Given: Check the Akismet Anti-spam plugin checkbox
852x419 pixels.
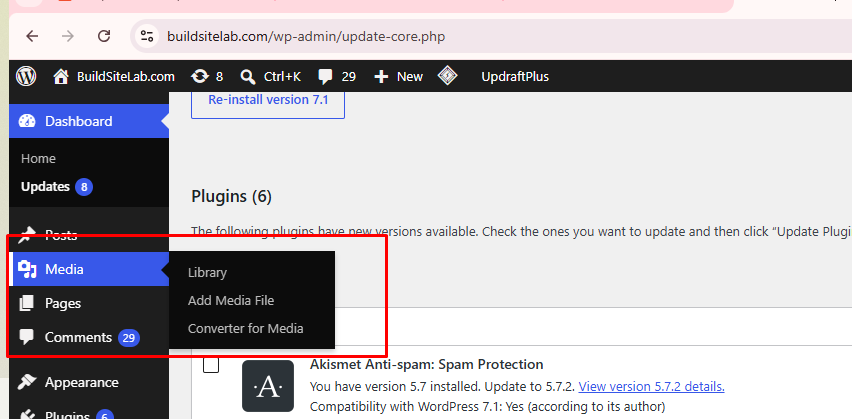Looking at the screenshot, I should pyautogui.click(x=211, y=365).
